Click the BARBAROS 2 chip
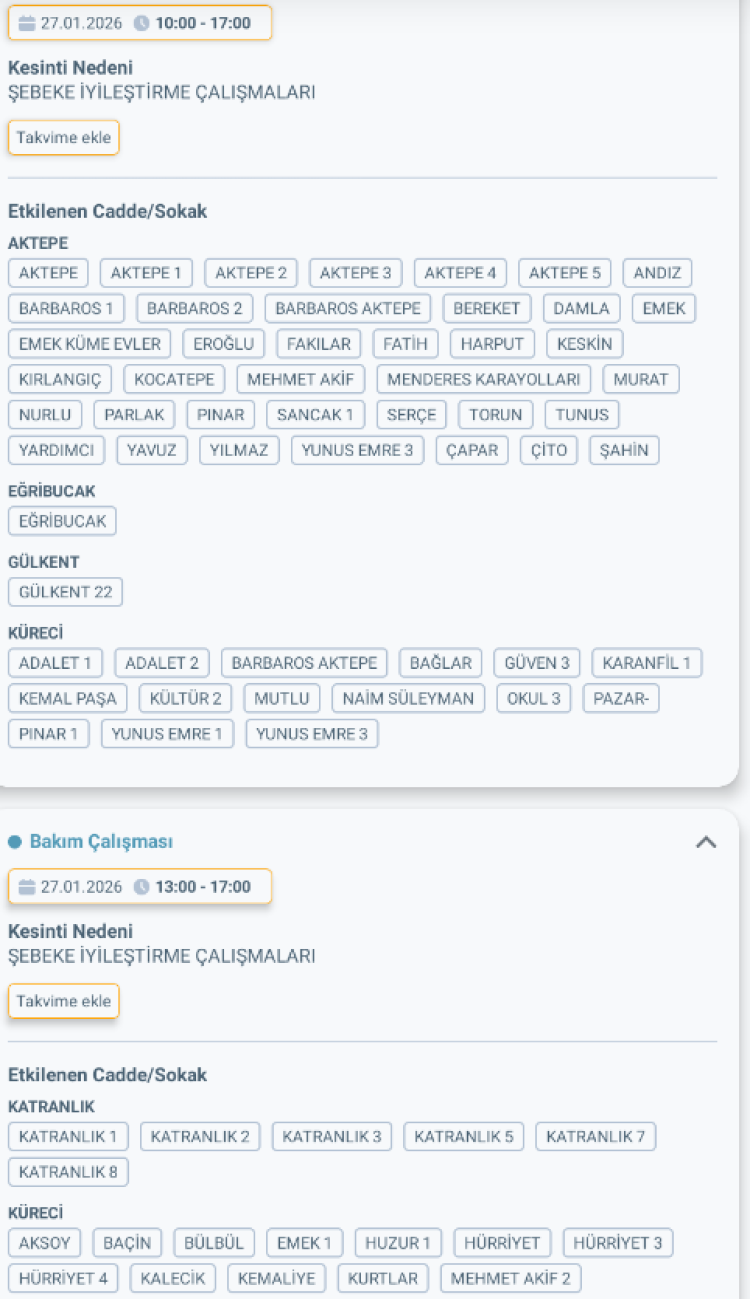Viewport: 750px width, 1299px height. point(195,308)
